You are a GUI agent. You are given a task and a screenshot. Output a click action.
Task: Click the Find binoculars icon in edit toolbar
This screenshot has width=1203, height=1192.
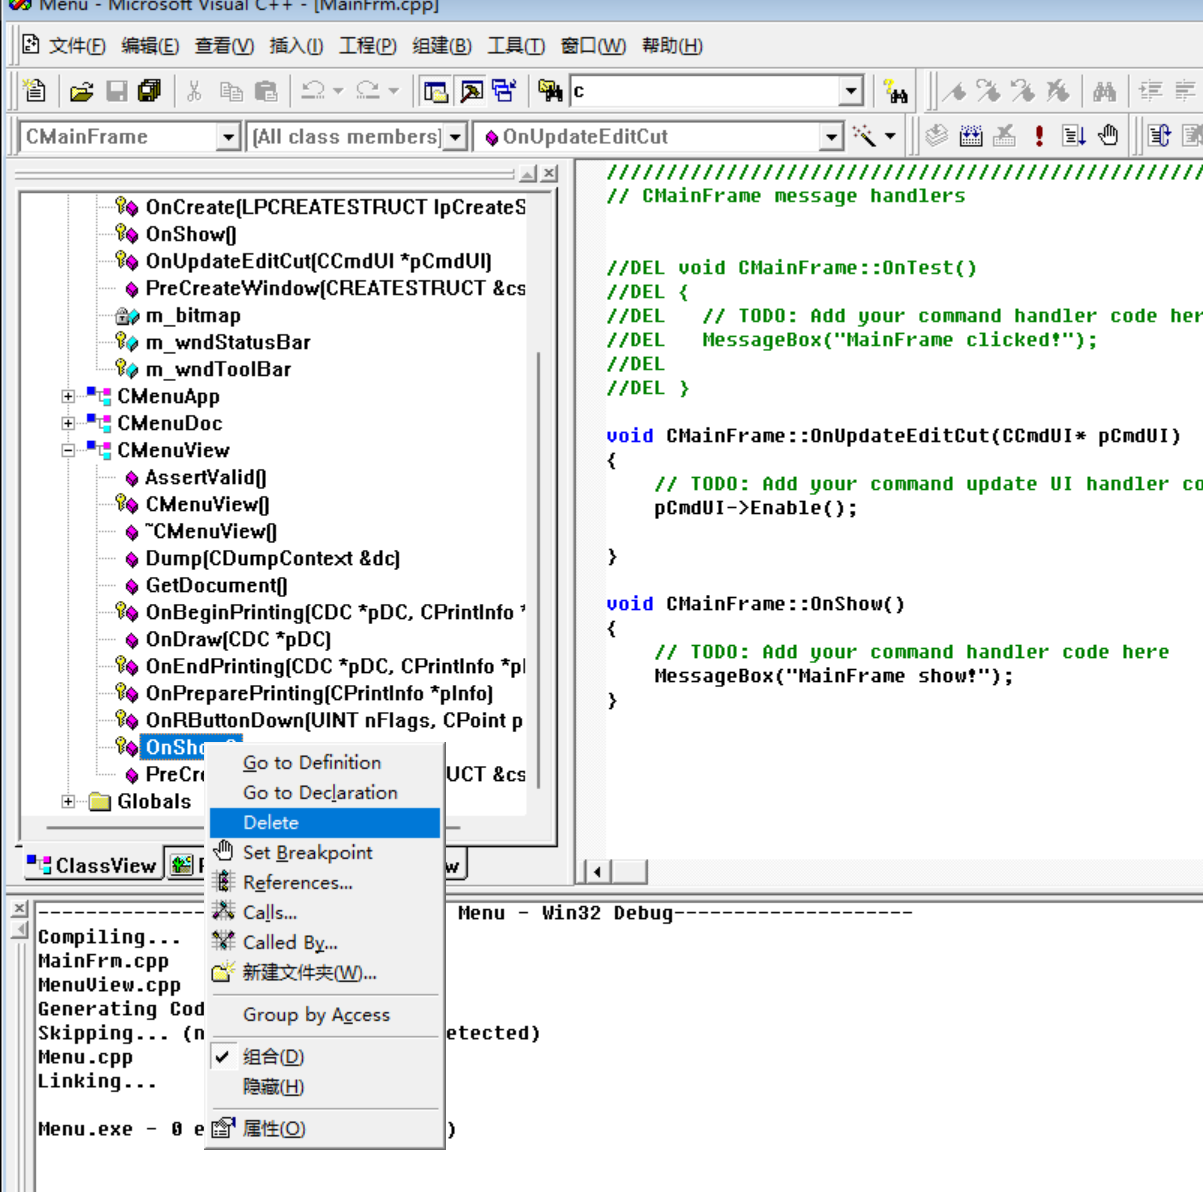coord(1104,91)
